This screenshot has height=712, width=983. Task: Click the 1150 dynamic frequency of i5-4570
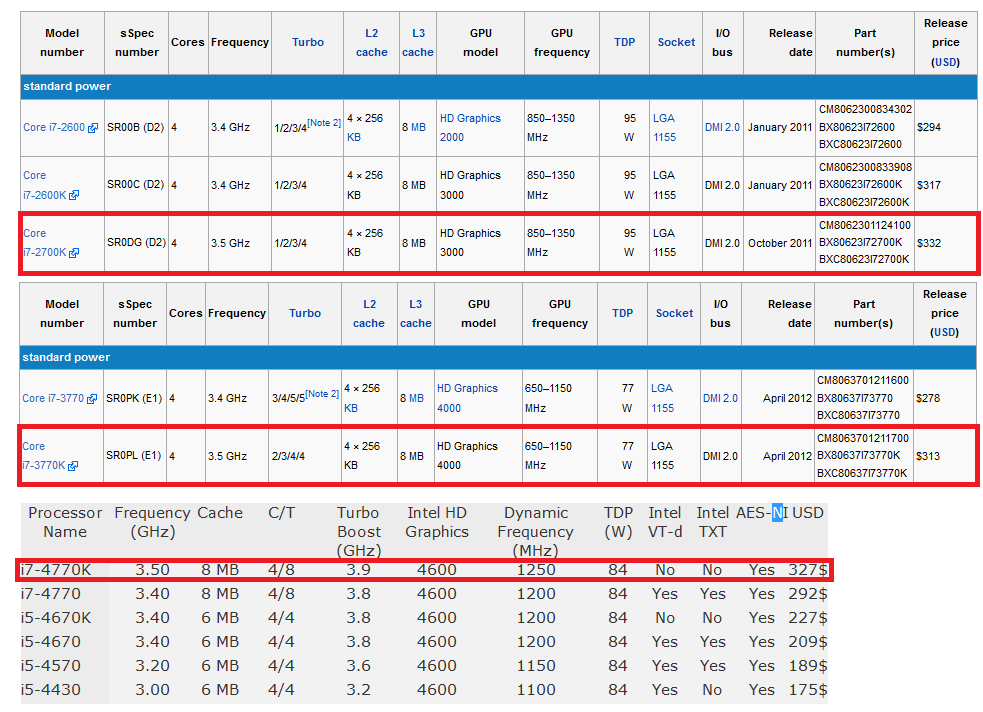[x=536, y=666]
